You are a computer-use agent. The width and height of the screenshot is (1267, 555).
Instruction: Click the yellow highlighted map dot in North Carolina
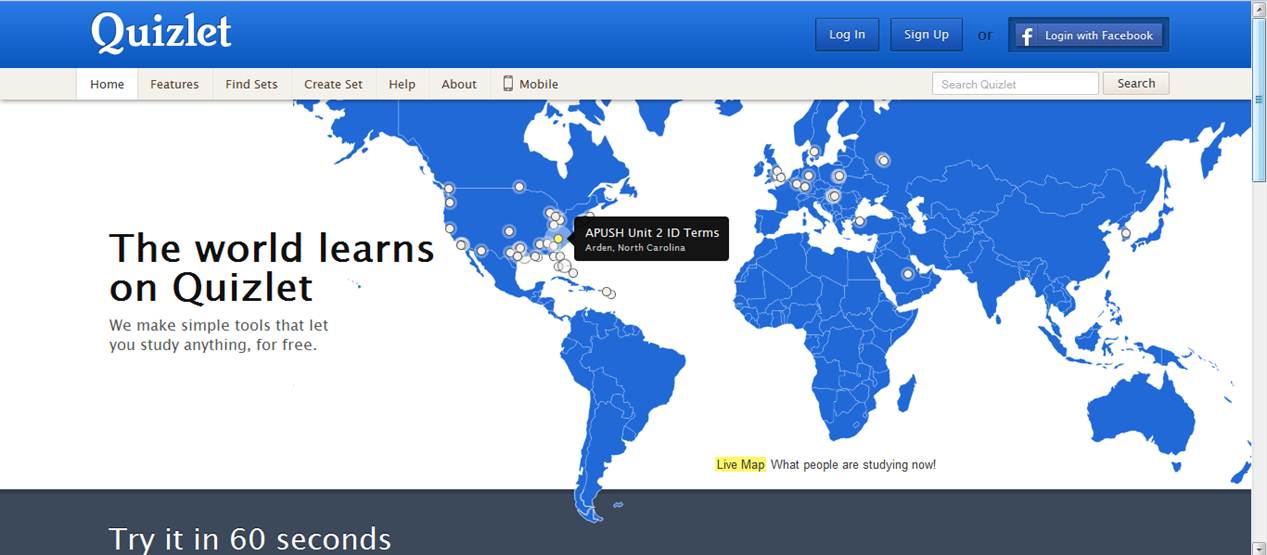tap(558, 239)
